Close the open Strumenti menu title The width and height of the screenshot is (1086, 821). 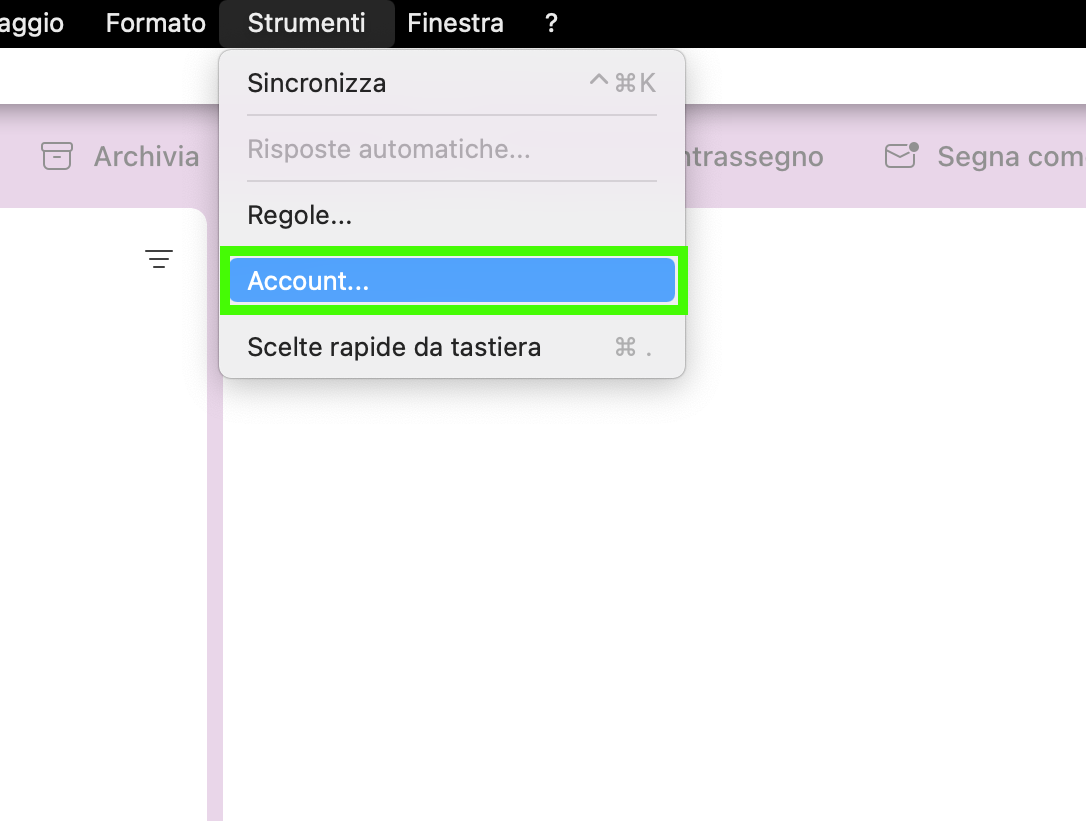tap(306, 23)
